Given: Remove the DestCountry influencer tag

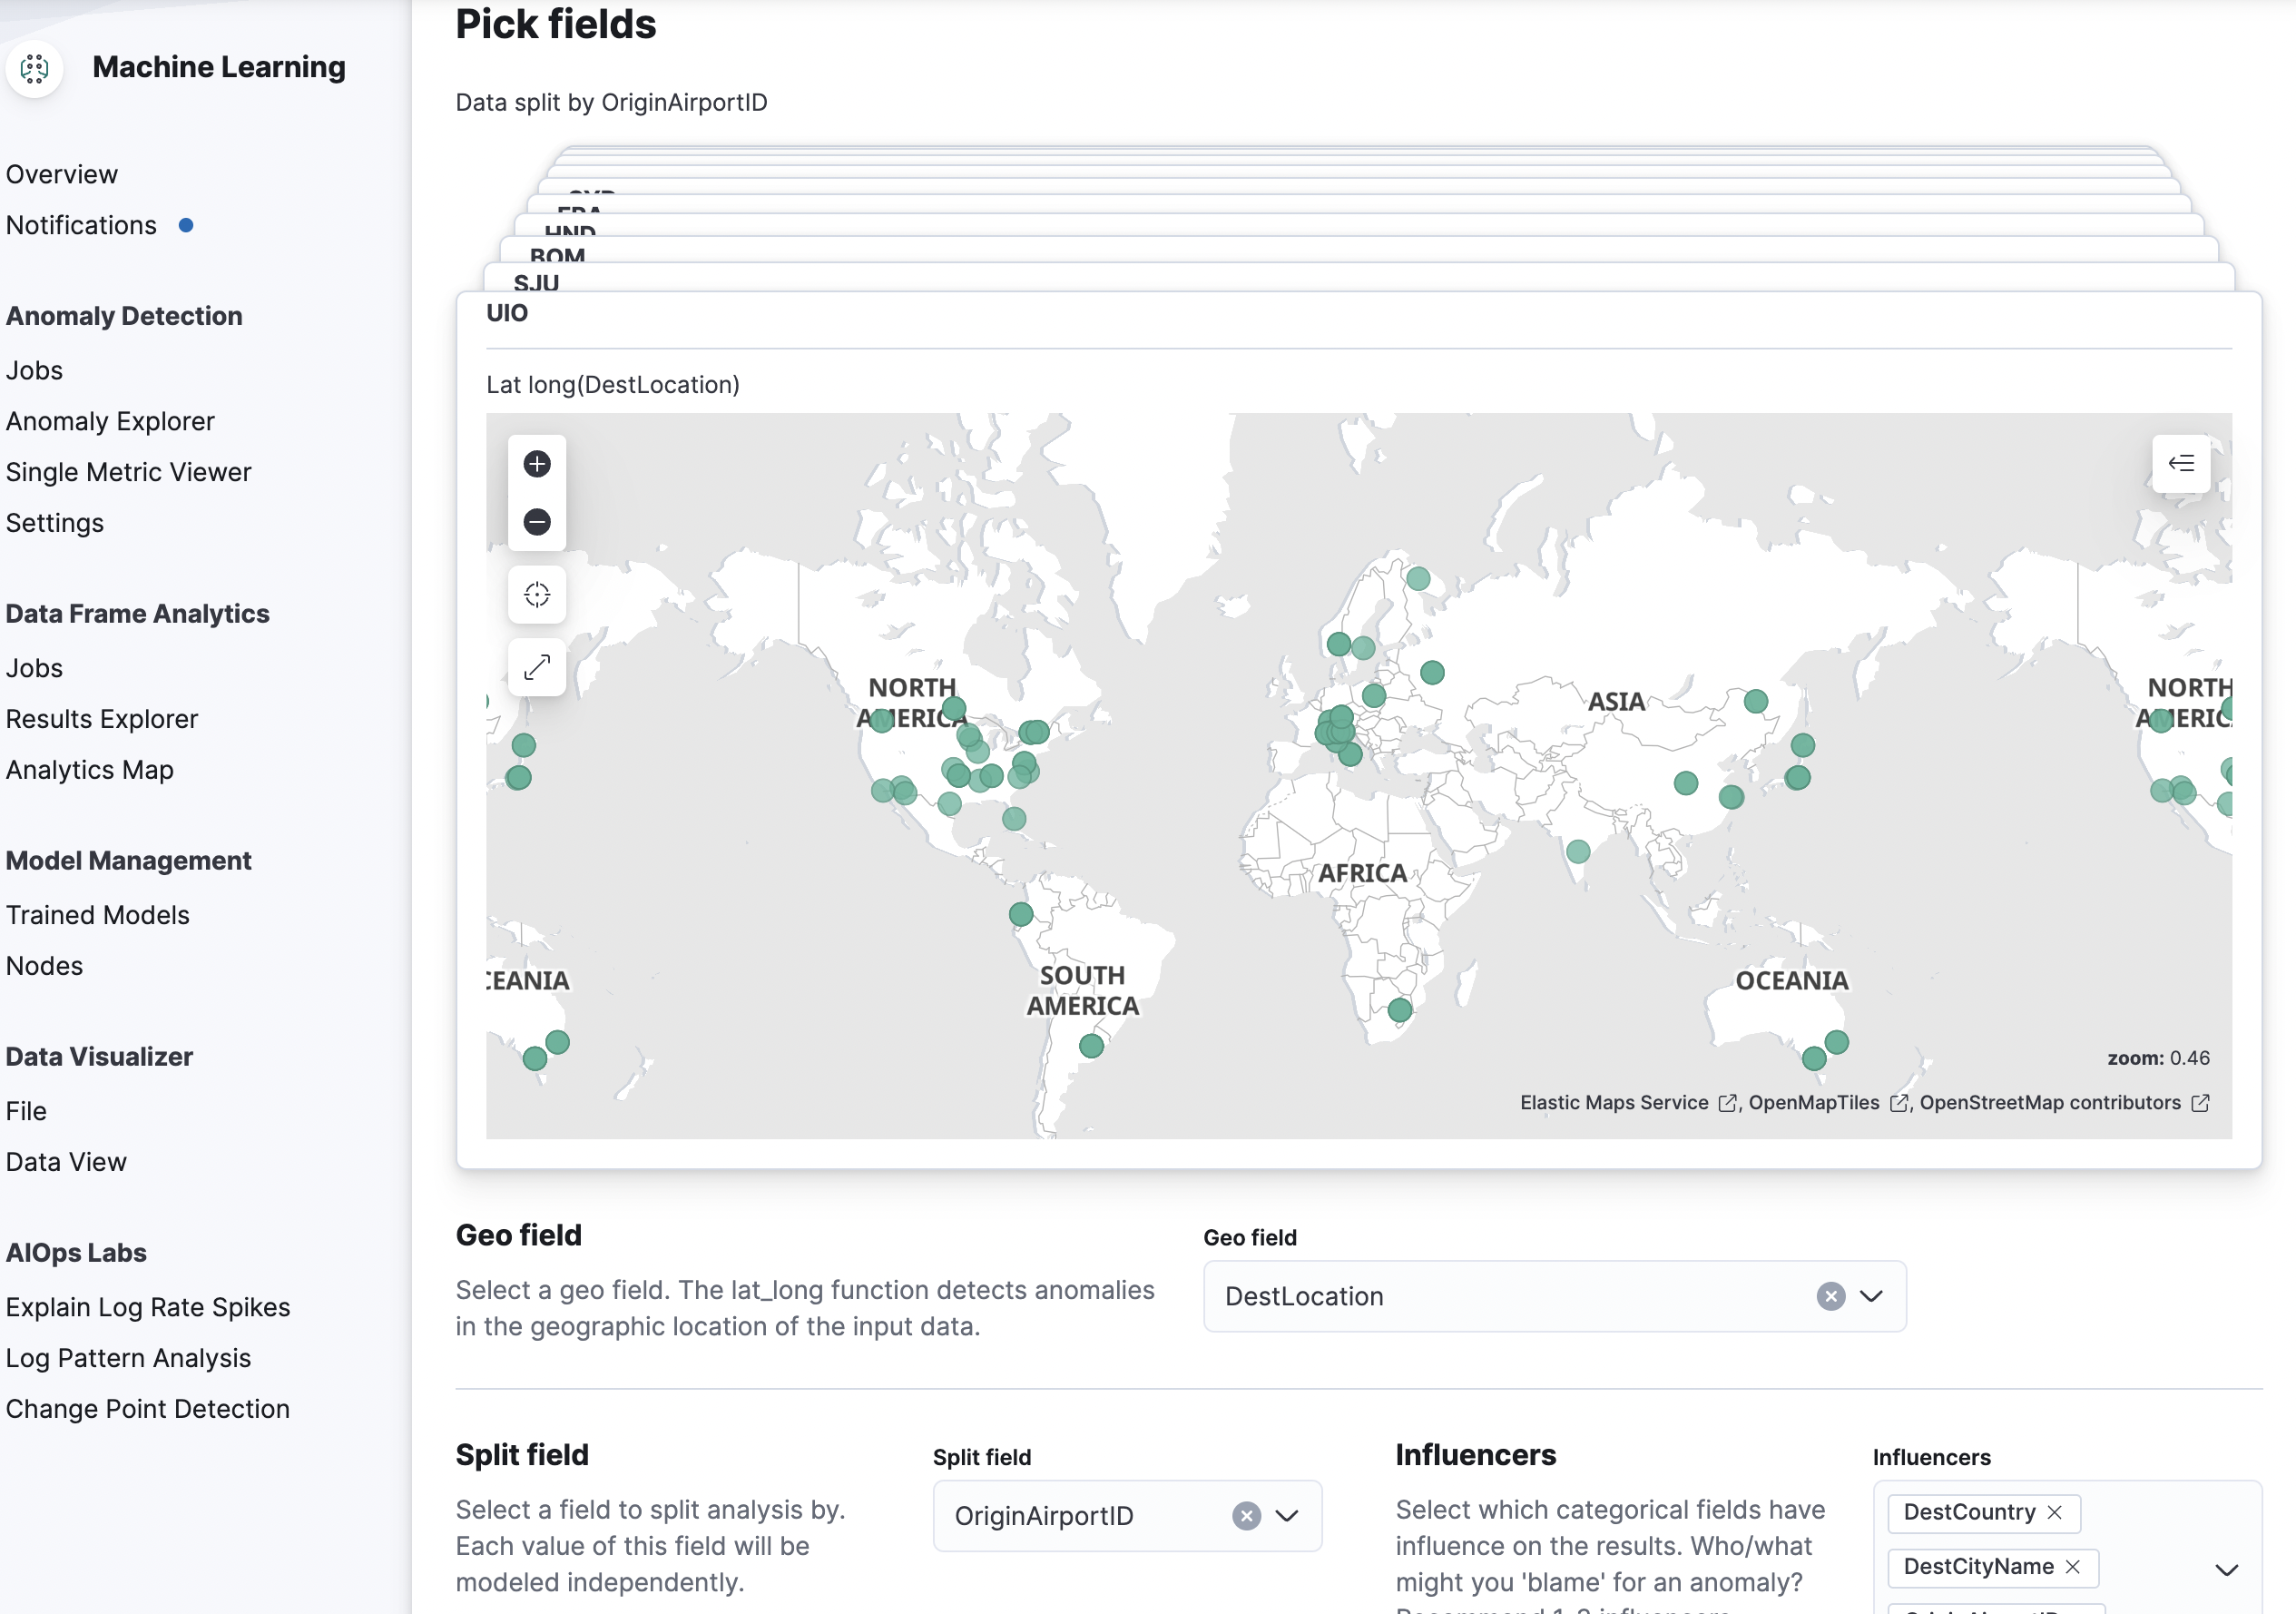Looking at the screenshot, I should click(x=2055, y=1512).
